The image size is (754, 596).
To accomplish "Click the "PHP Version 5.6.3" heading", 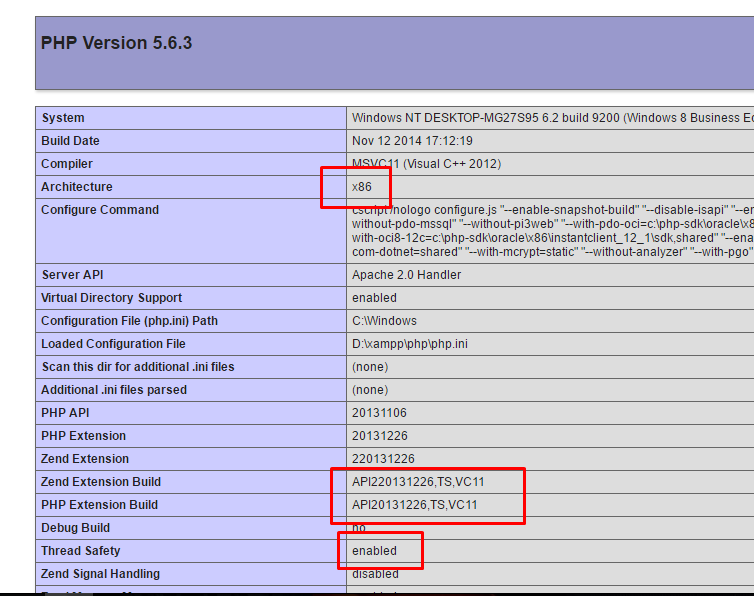I will [116, 43].
